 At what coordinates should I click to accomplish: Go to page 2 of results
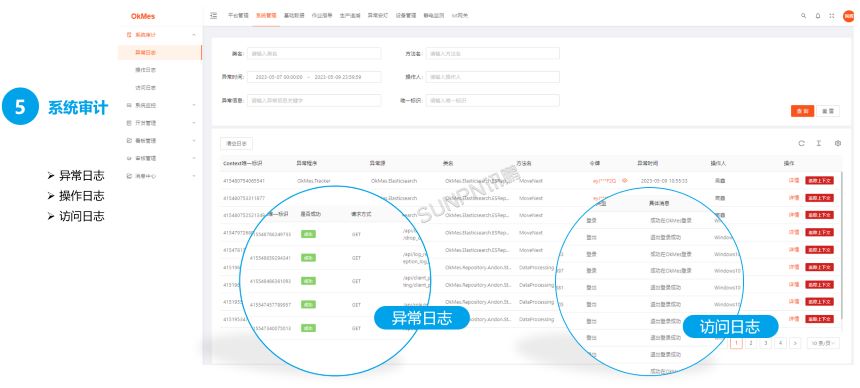coord(751,343)
